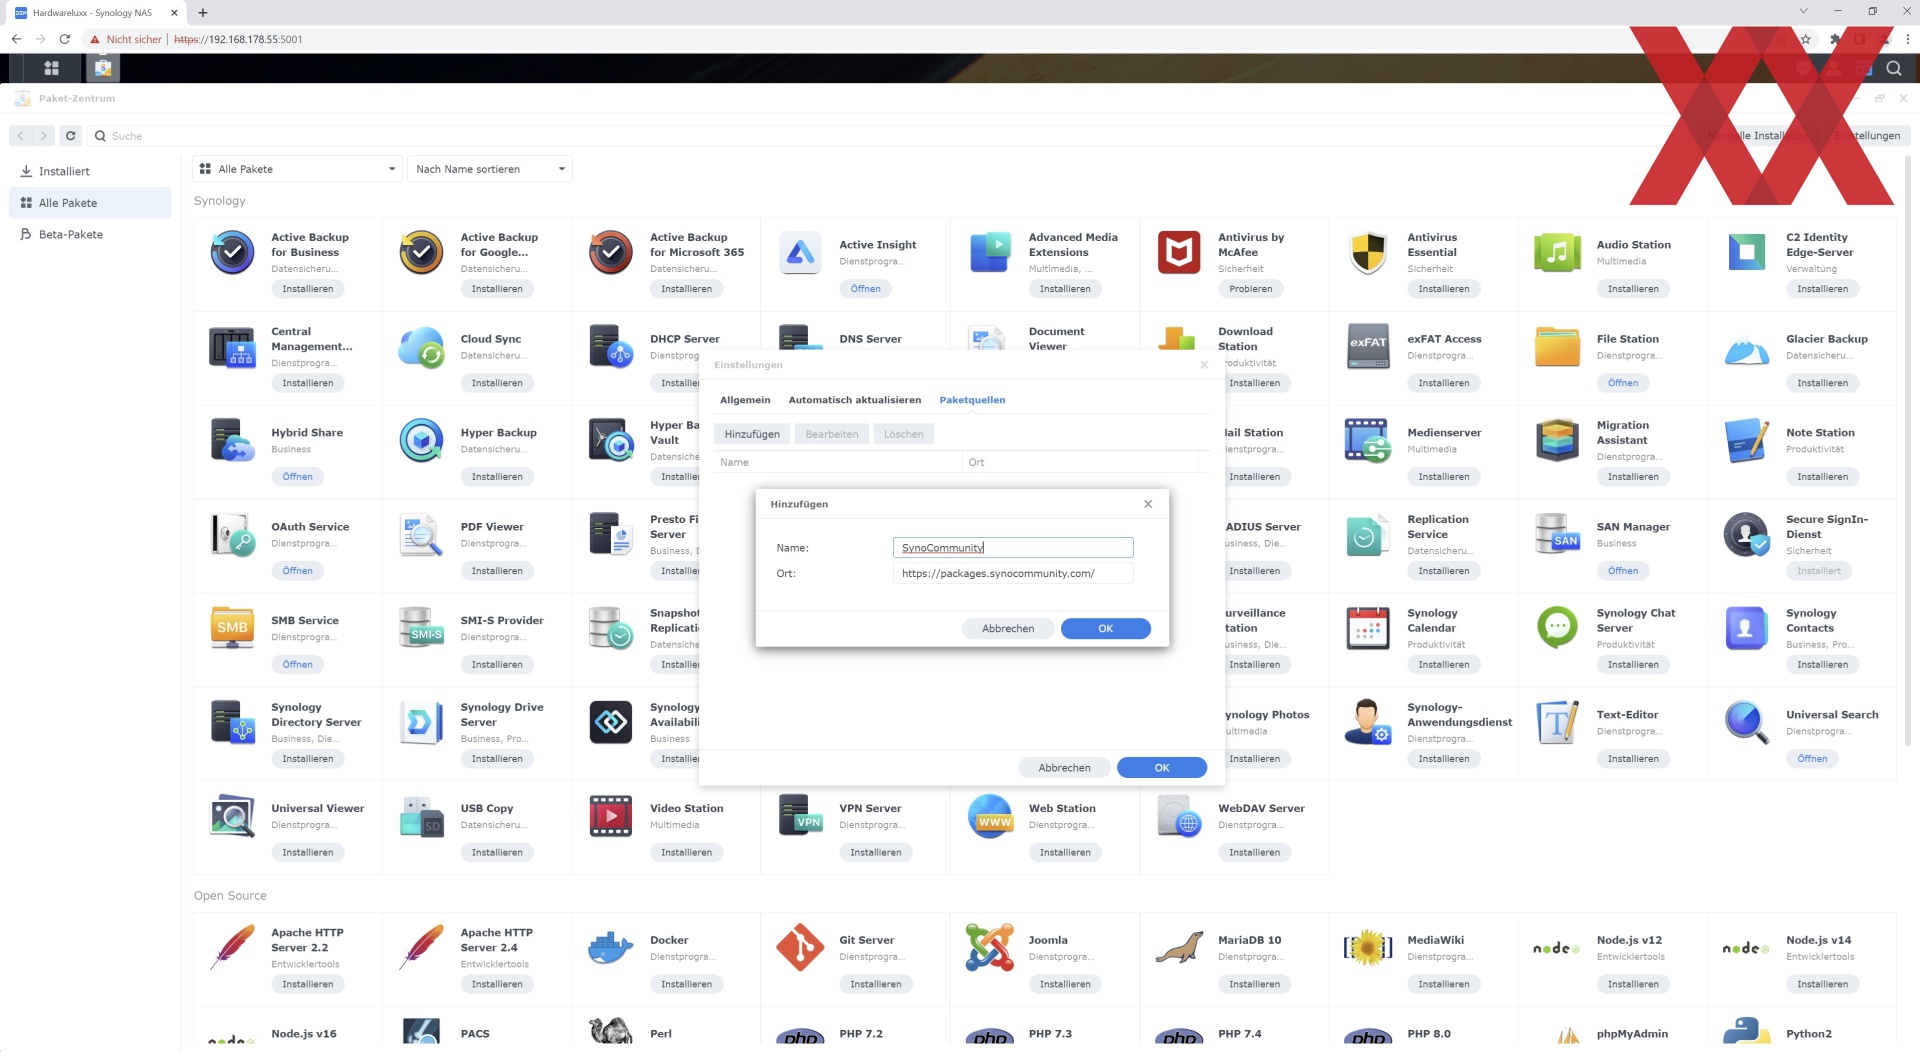Open the DSM main menu icon

pos(51,68)
